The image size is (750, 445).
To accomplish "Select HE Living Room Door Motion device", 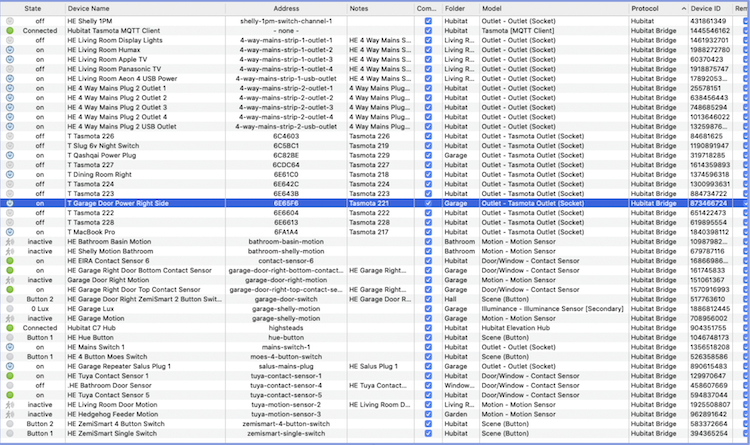I will pyautogui.click(x=112, y=404).
